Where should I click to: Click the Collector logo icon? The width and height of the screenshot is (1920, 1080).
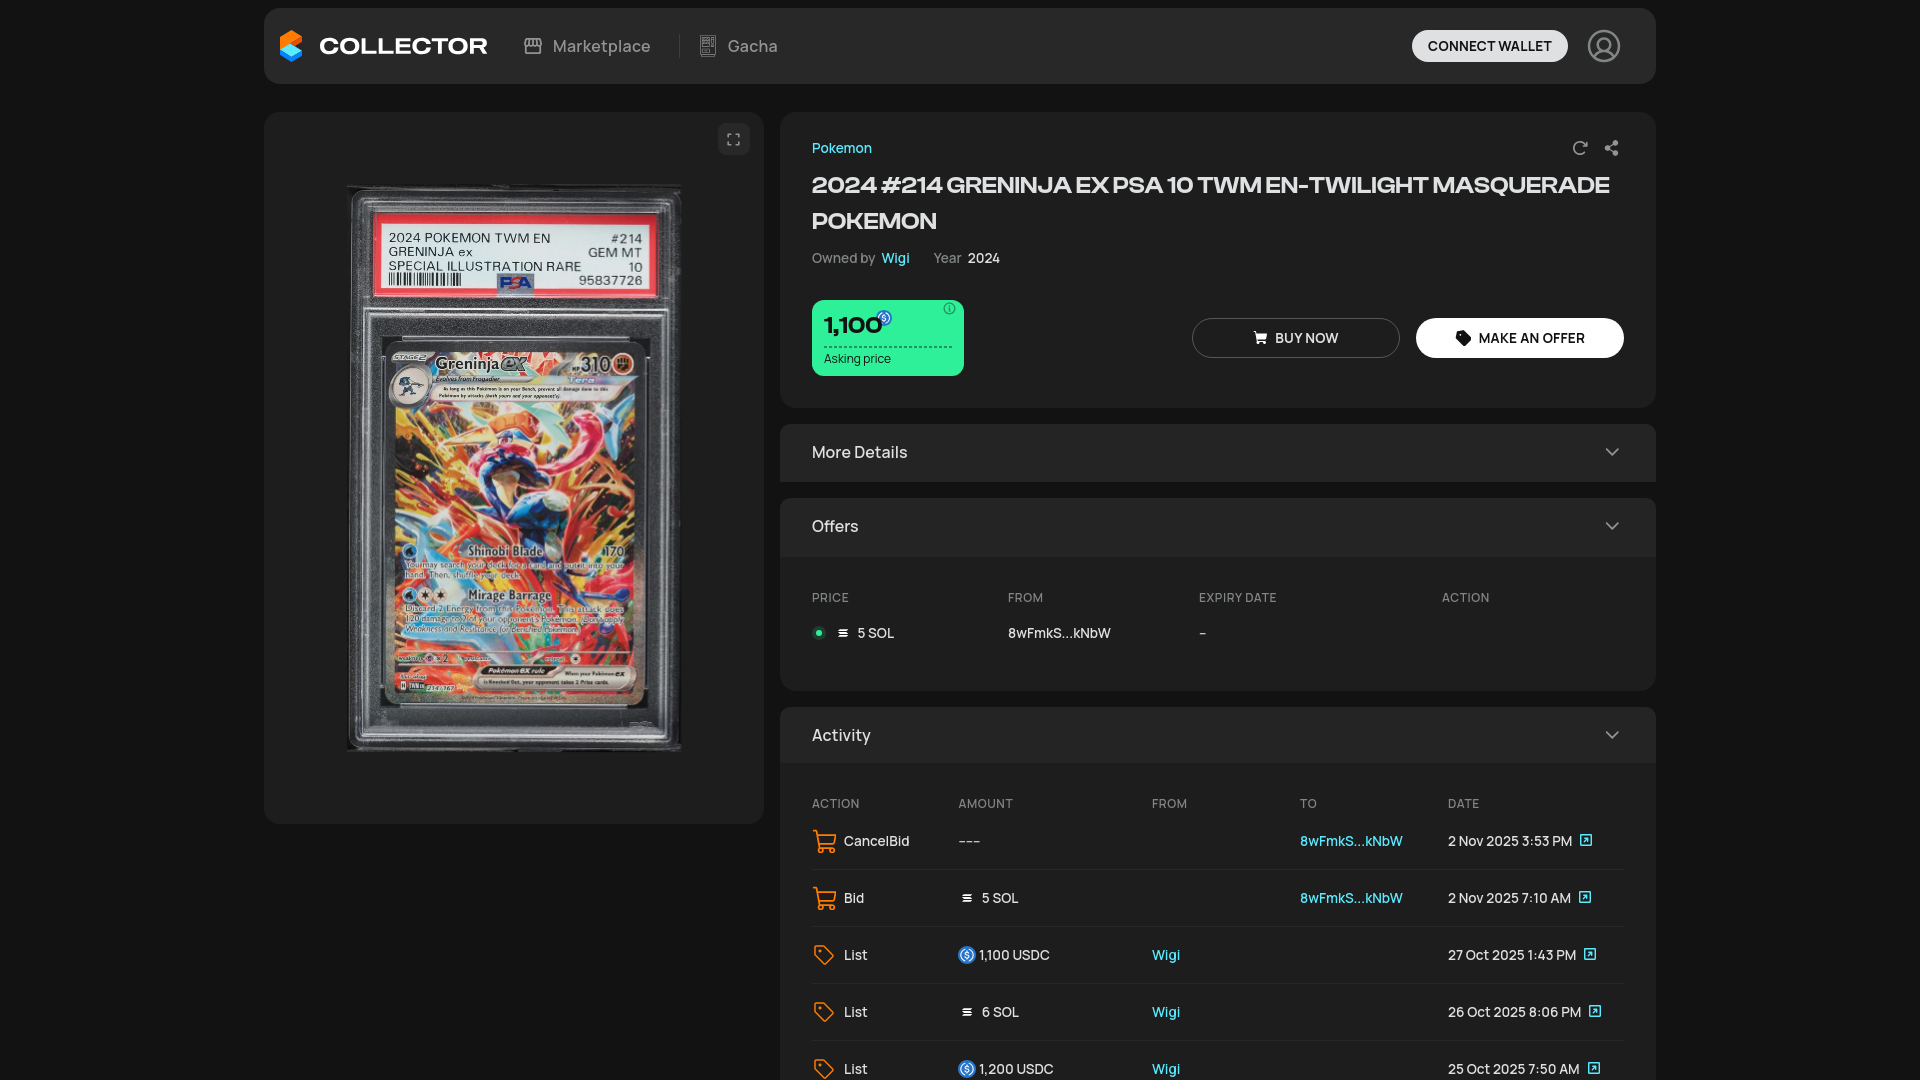click(x=291, y=46)
